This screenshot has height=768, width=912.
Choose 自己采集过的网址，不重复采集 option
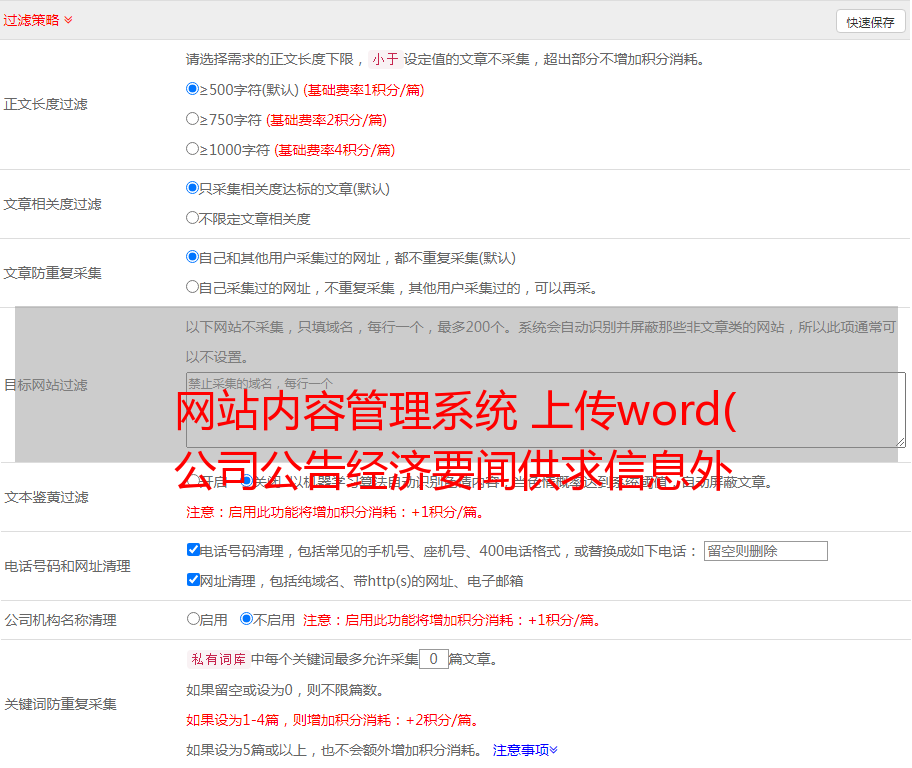tap(193, 287)
